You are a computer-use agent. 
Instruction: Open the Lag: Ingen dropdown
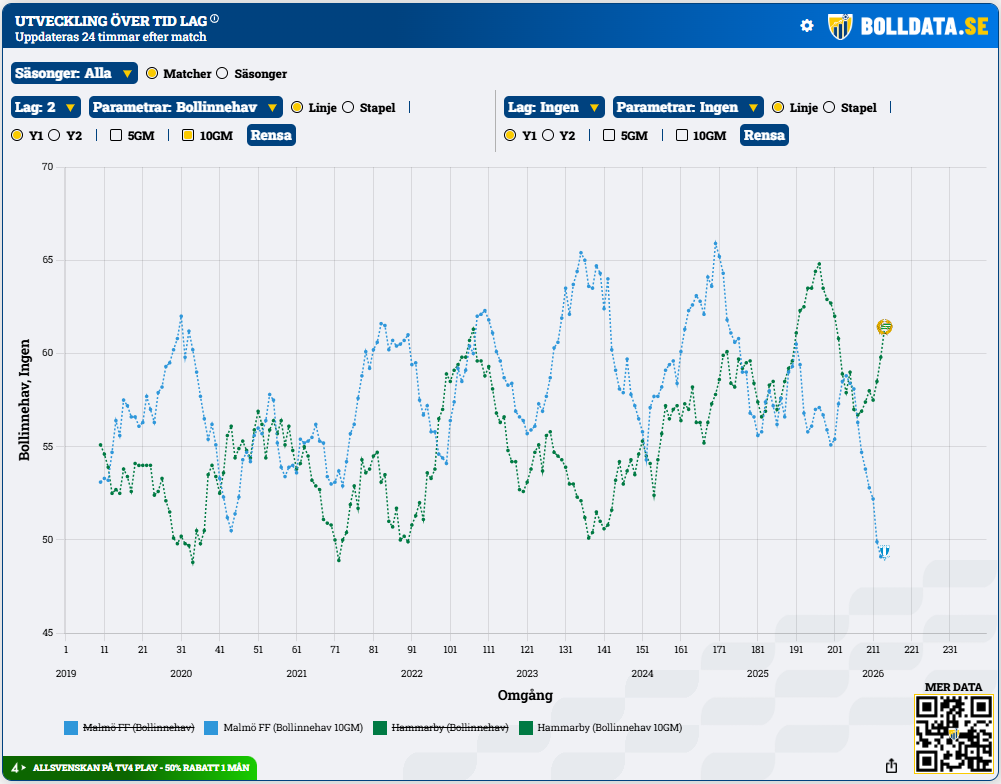point(554,108)
